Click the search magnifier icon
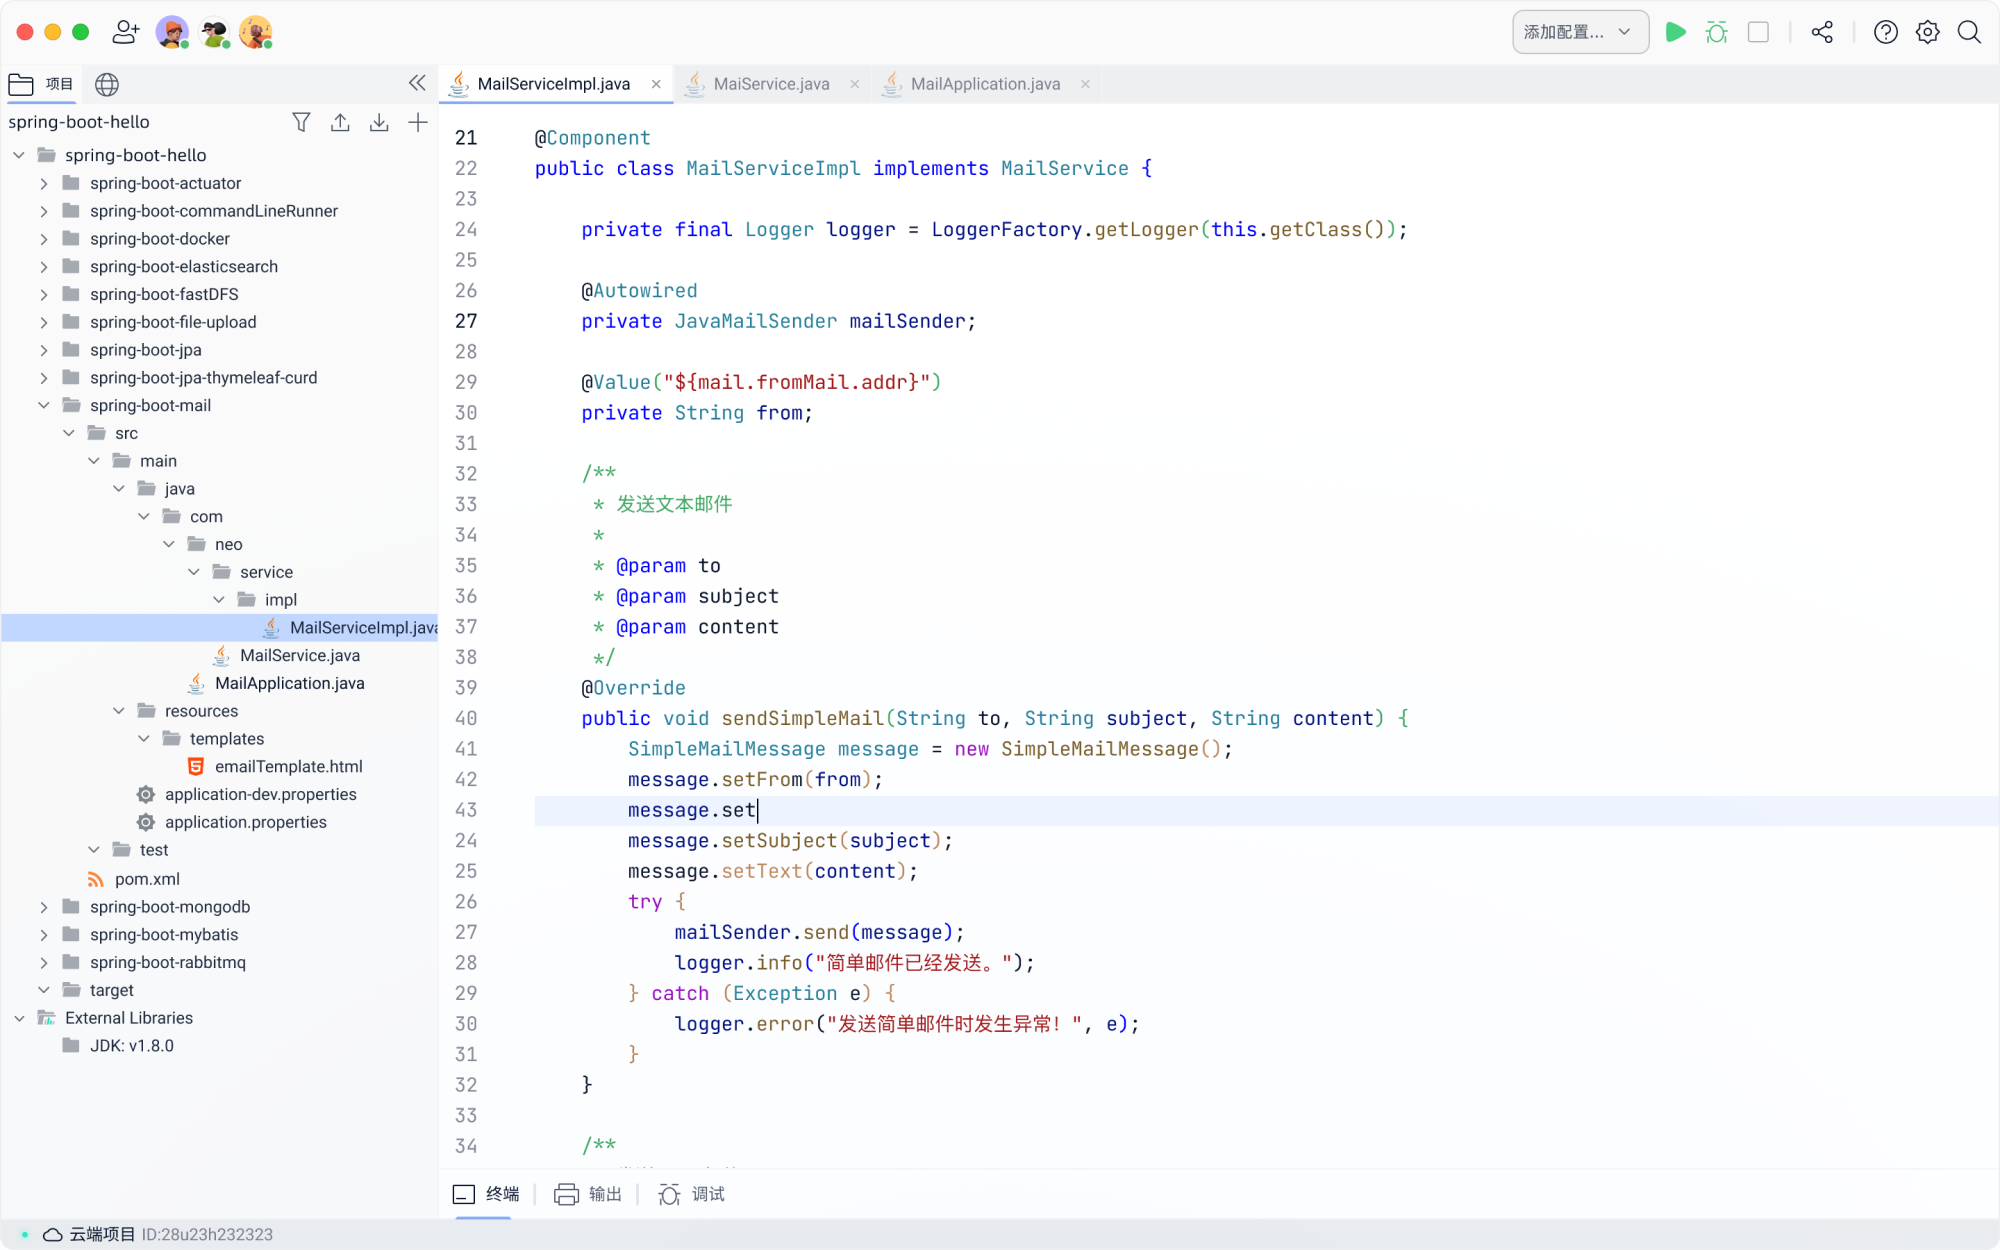 tap(1969, 32)
